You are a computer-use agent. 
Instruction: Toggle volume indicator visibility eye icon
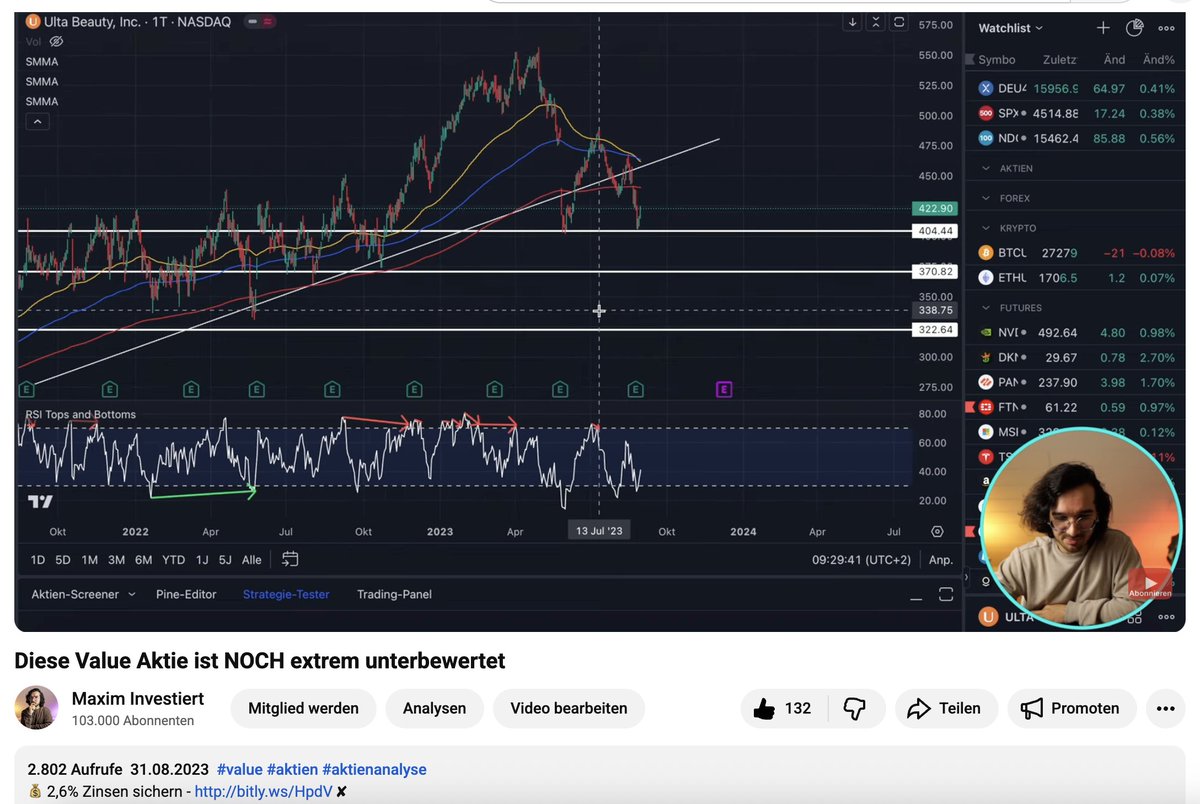pos(57,41)
